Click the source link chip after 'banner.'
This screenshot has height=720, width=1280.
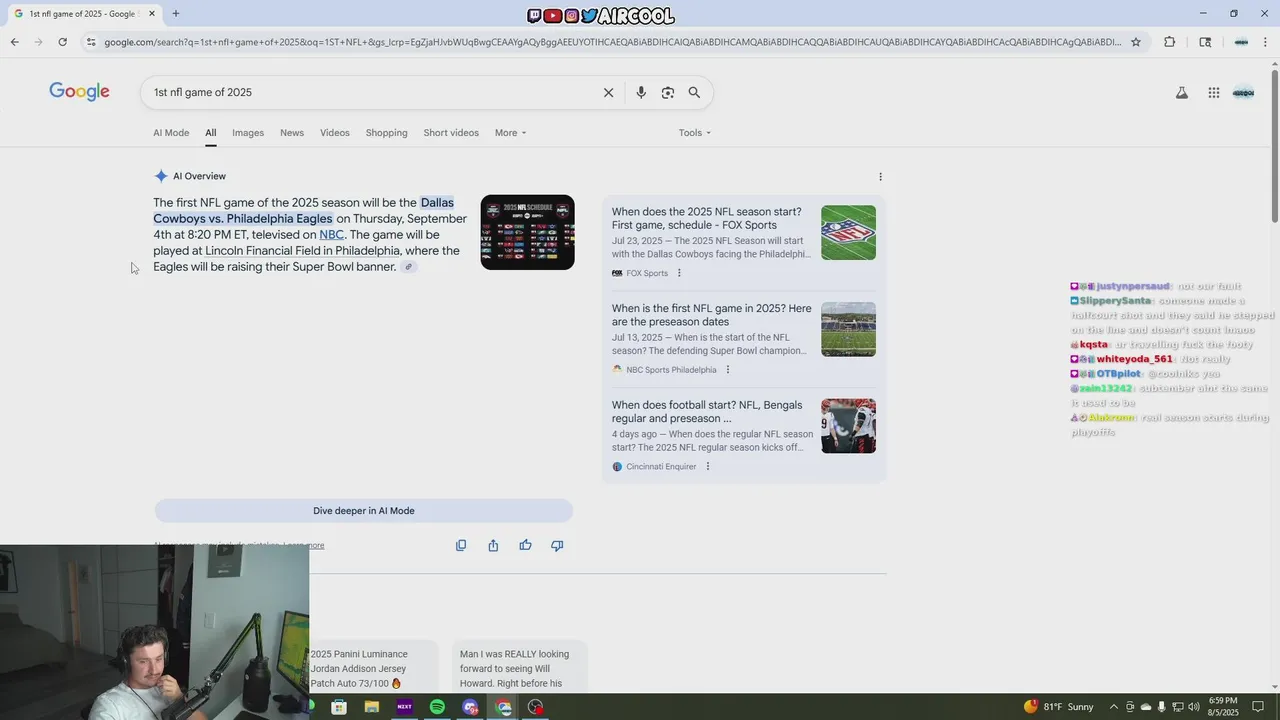click(408, 267)
